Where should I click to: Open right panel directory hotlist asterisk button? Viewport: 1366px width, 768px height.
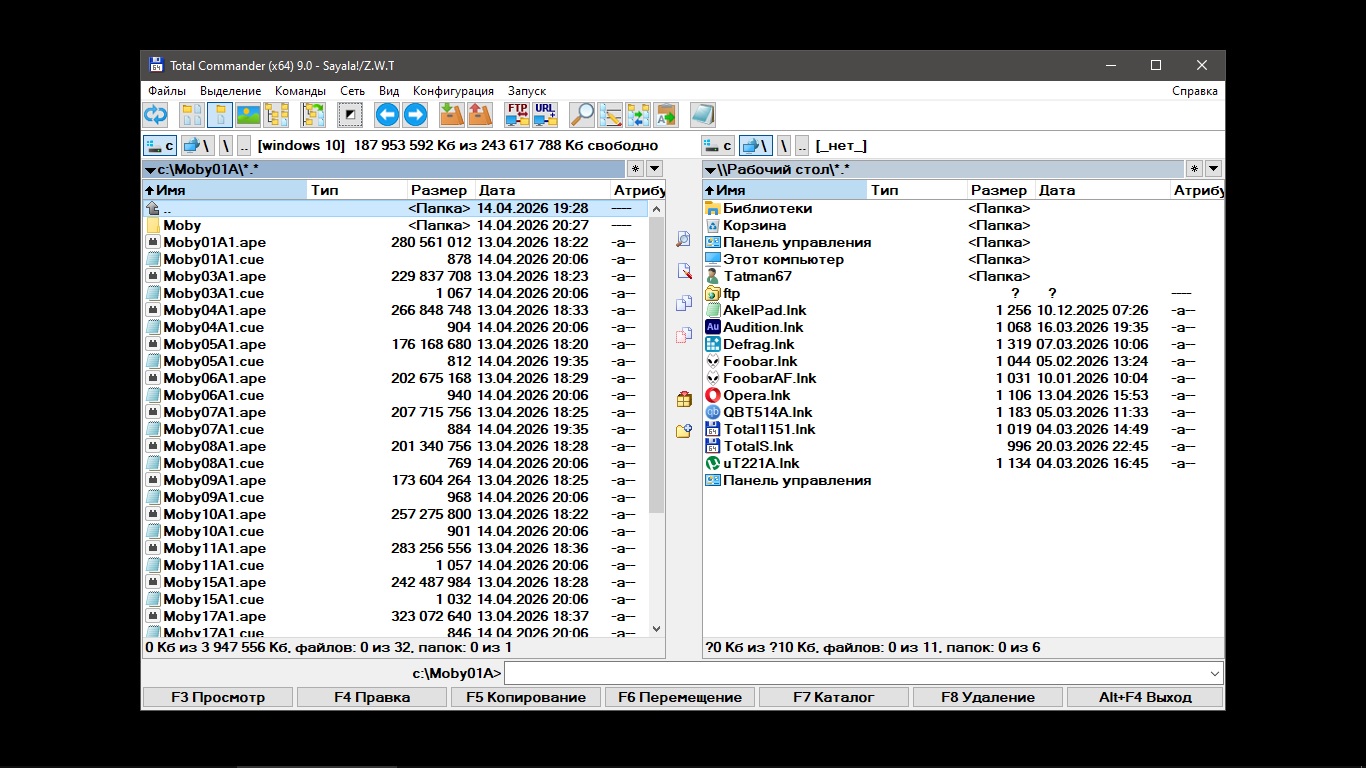(x=1195, y=169)
